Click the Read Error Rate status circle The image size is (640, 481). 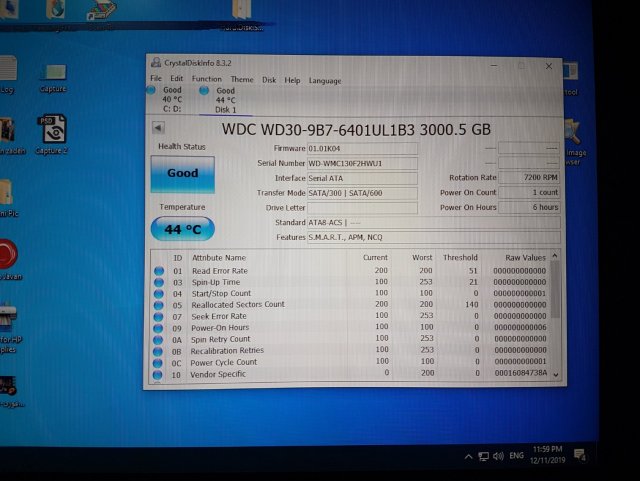click(158, 271)
